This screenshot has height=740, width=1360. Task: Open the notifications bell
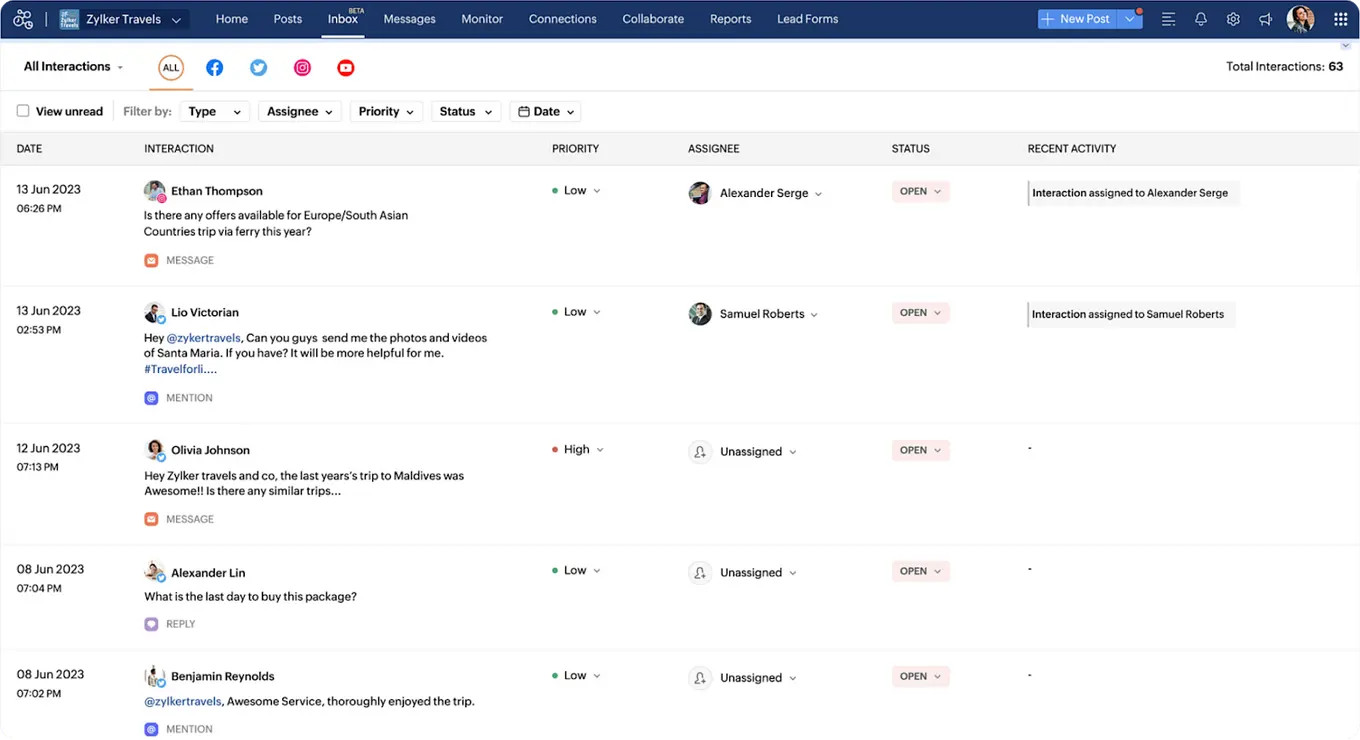pos(1200,18)
